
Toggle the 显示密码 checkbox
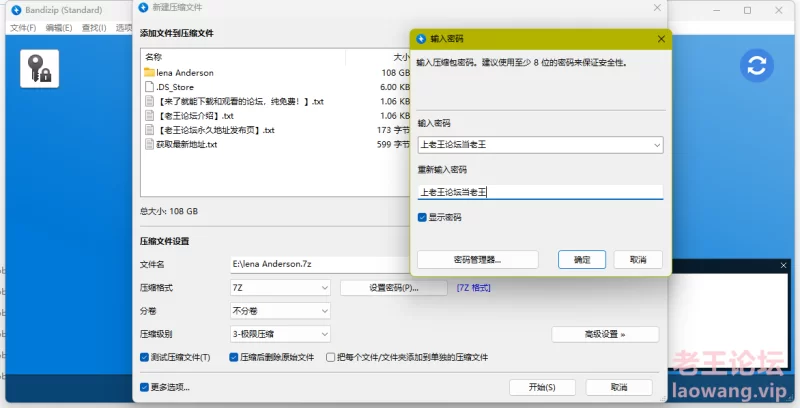coord(422,217)
